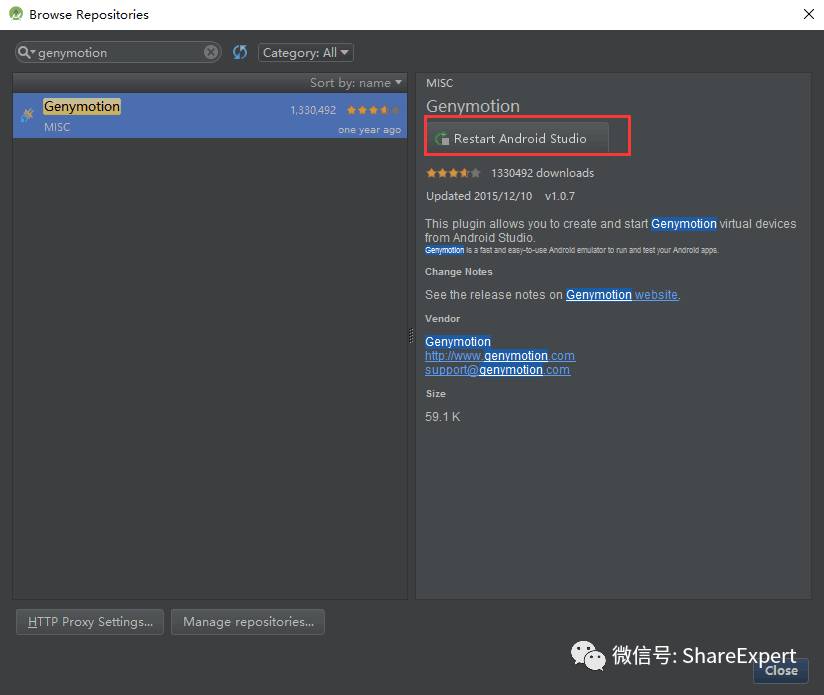Click the 'one year ago' update text
The height and width of the screenshot is (695, 824).
tap(369, 130)
